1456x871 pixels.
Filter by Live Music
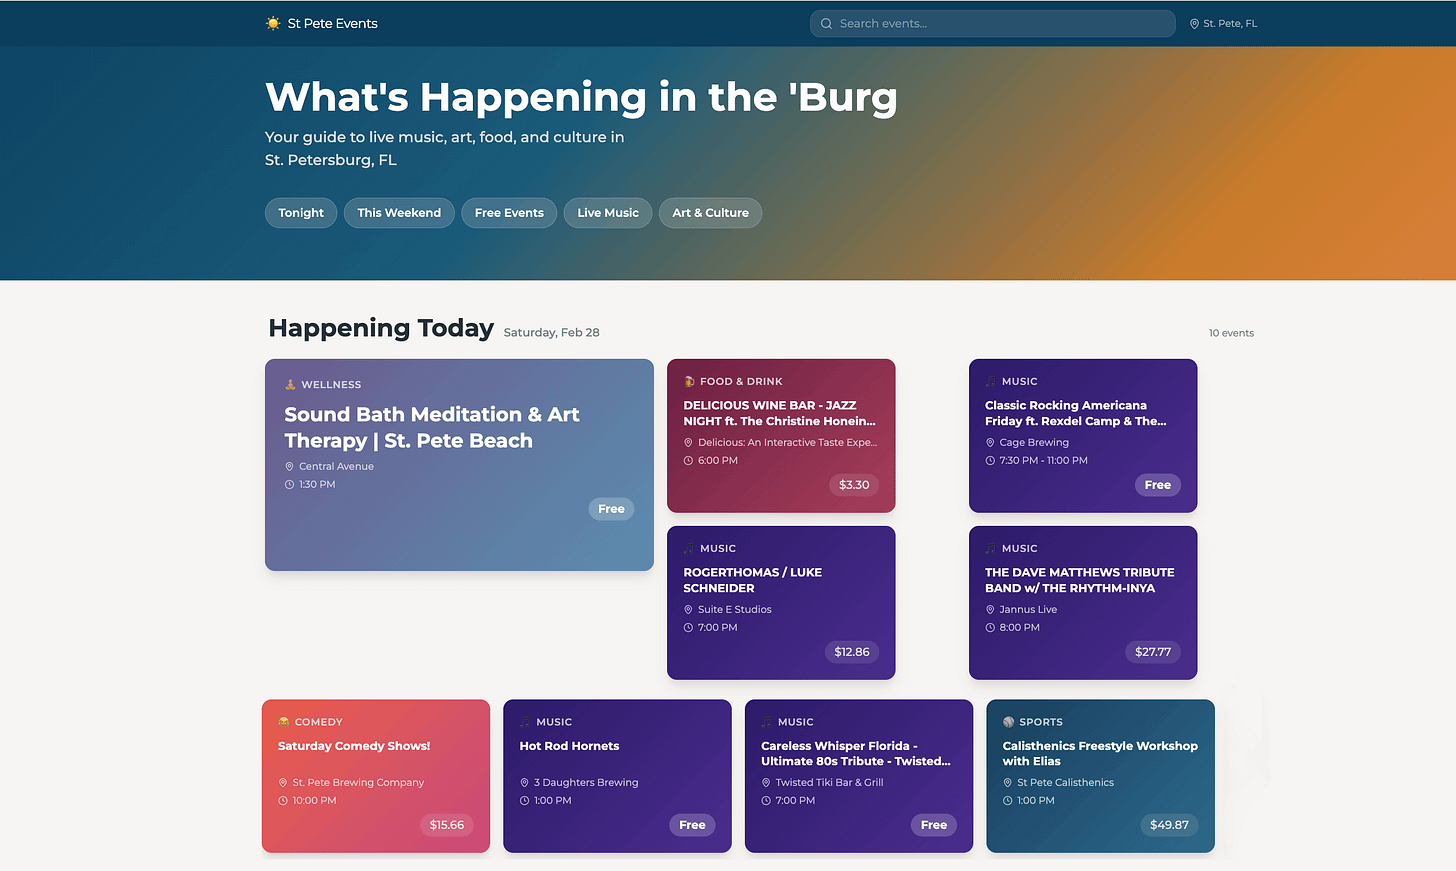(x=608, y=213)
